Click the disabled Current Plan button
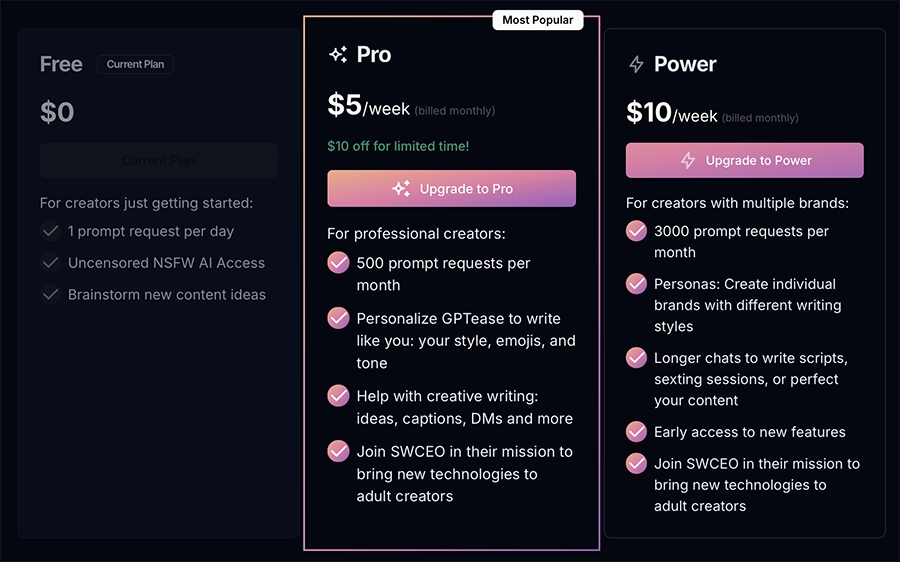 tap(159, 161)
